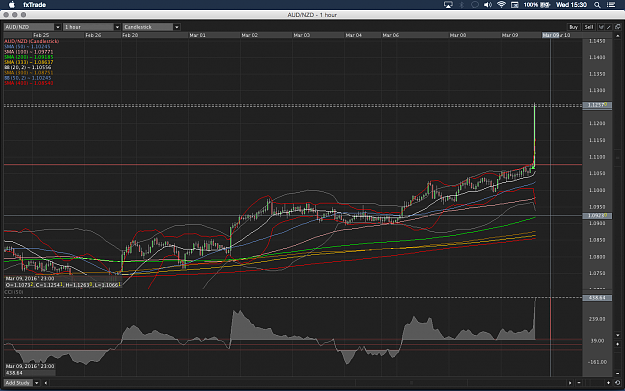Select the green SMA (200) legend entry
This screenshot has height=391, width=625.
(28, 57)
